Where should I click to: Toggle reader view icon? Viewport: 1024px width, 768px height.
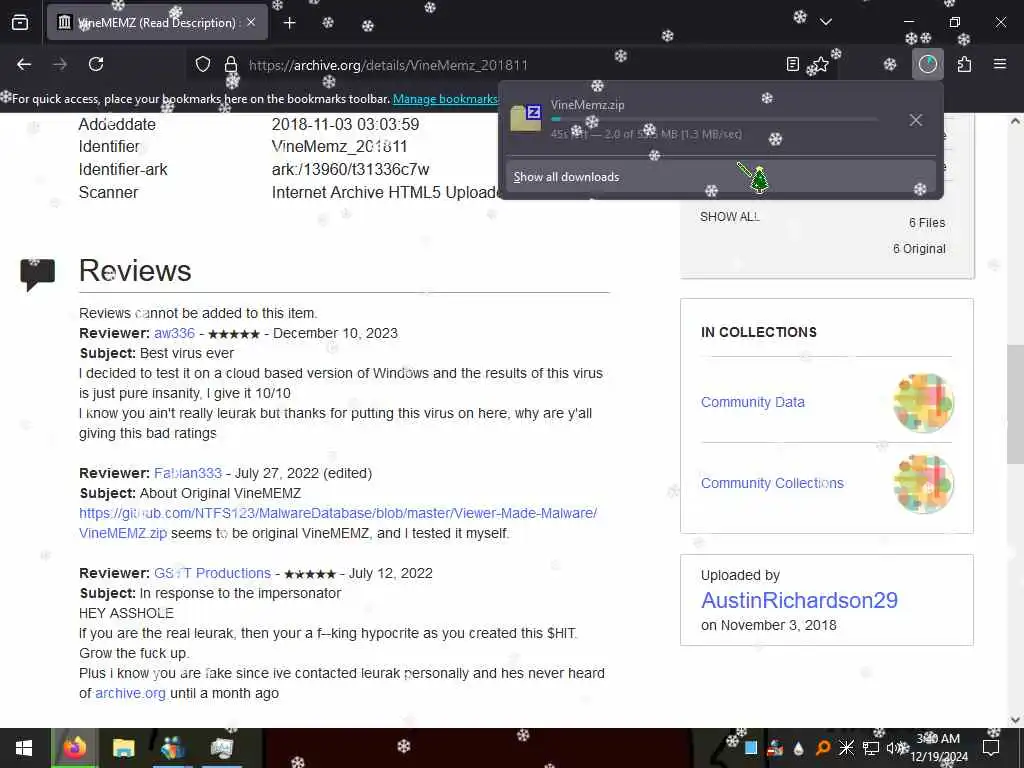[792, 64]
